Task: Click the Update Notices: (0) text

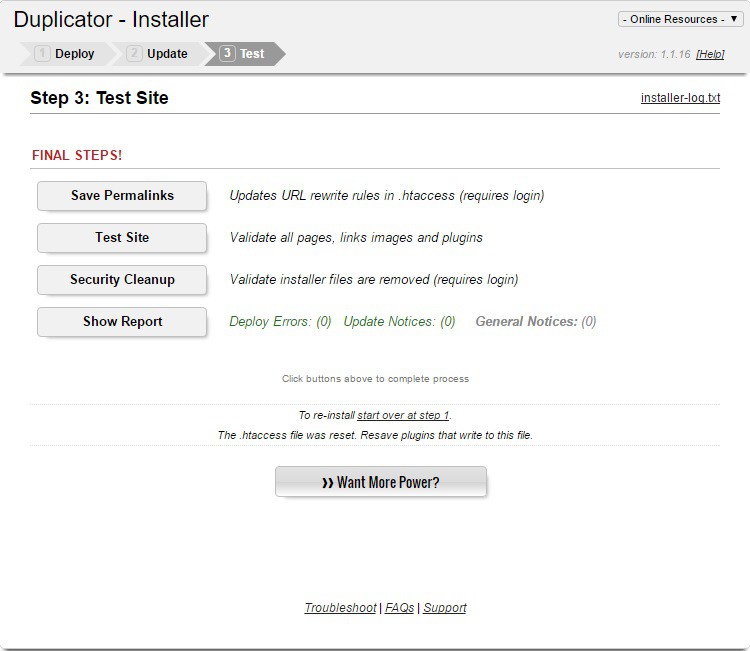Action: (x=399, y=321)
